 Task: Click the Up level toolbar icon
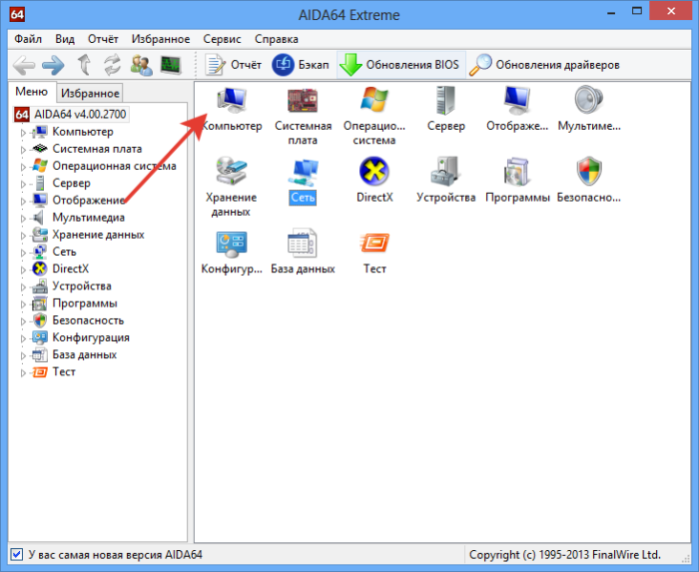click(x=85, y=65)
